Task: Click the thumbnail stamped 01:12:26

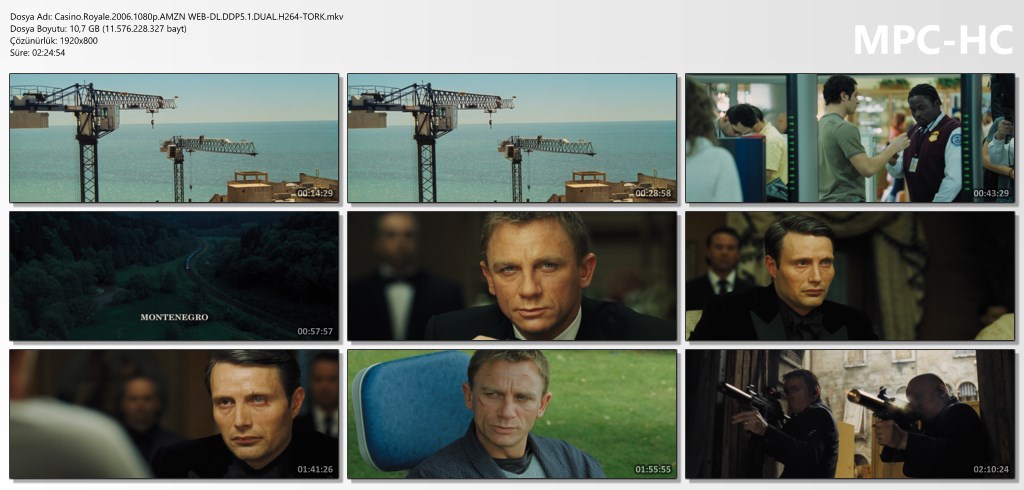Action: pos(511,276)
